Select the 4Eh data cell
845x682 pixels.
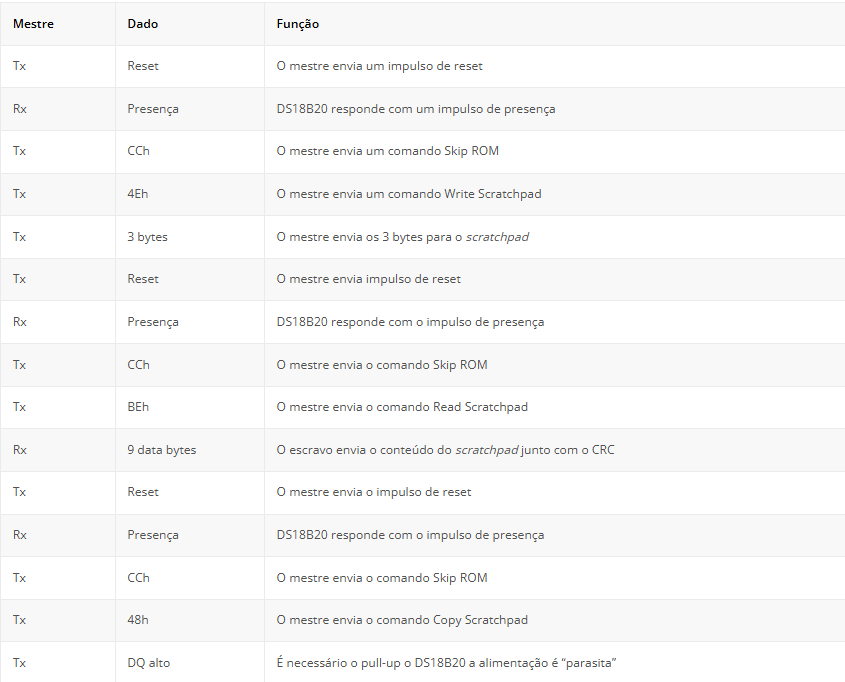(138, 194)
